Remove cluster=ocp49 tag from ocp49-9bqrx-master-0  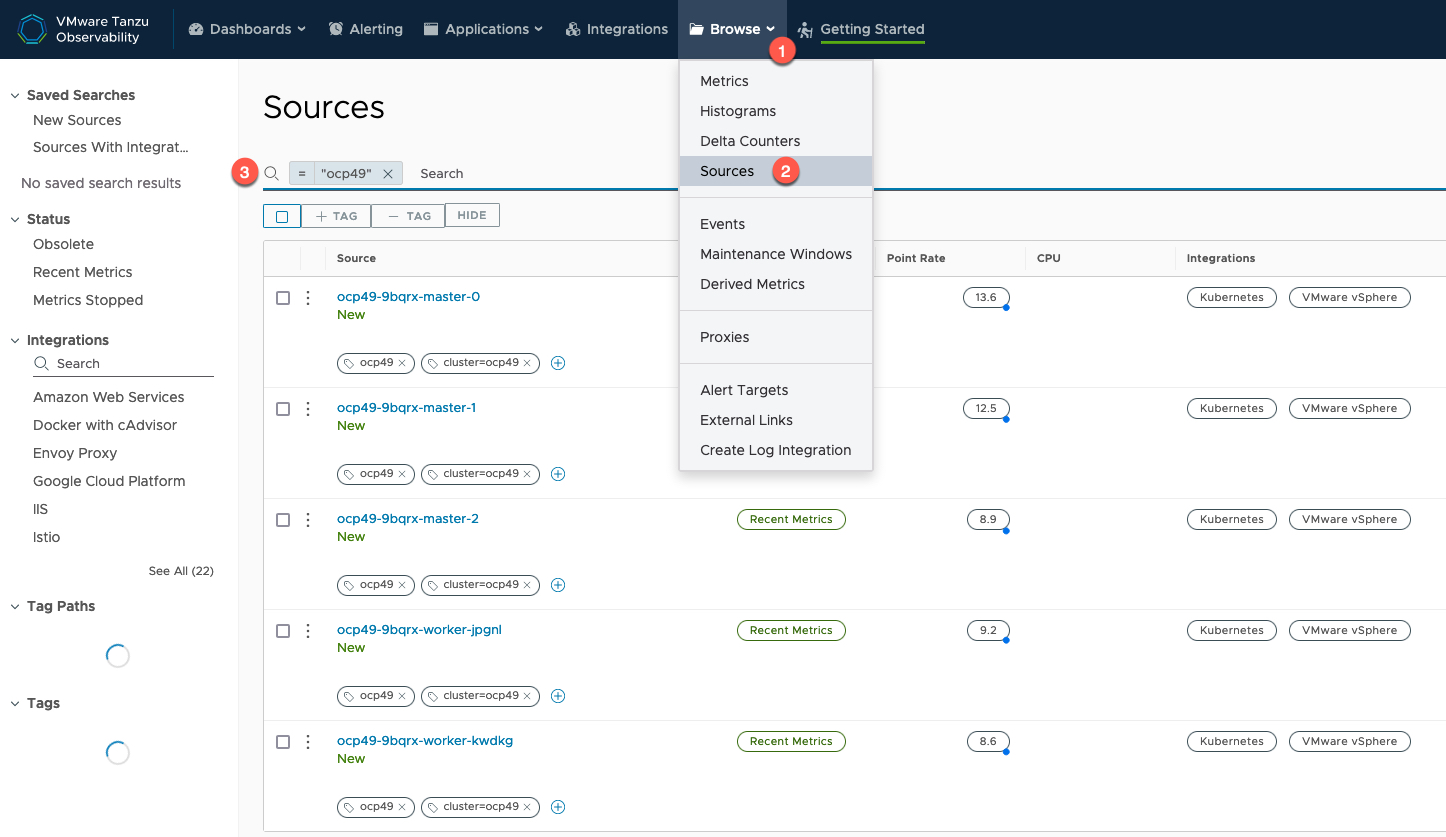pyautogui.click(x=527, y=363)
